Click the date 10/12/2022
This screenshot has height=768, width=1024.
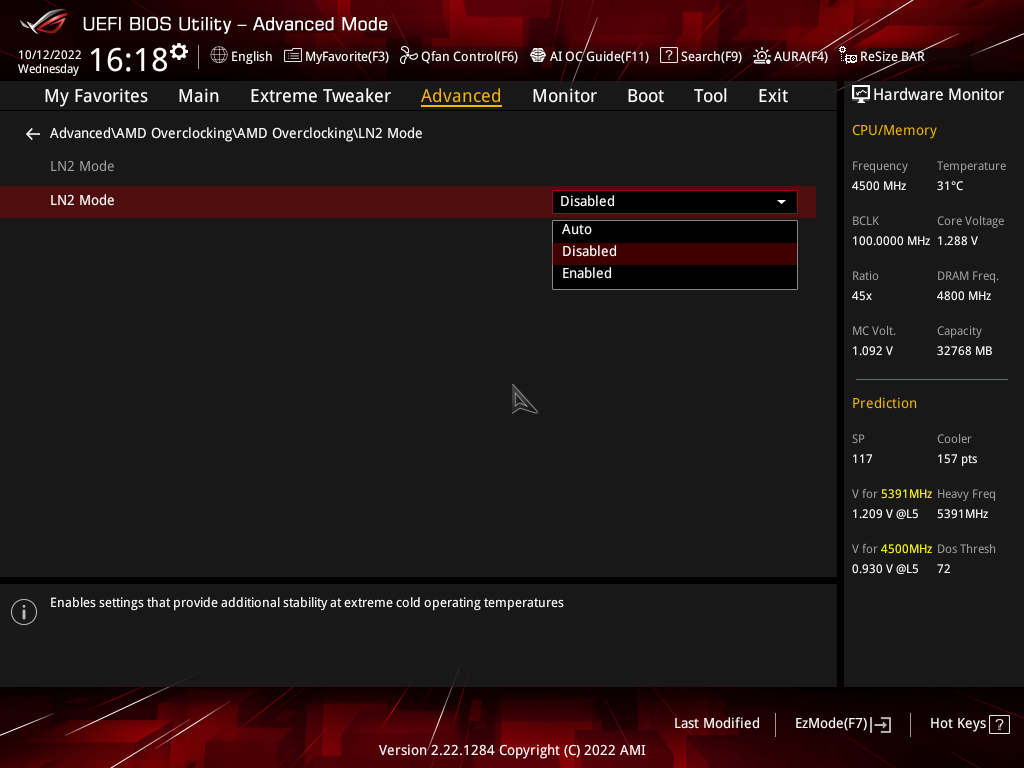coord(50,55)
